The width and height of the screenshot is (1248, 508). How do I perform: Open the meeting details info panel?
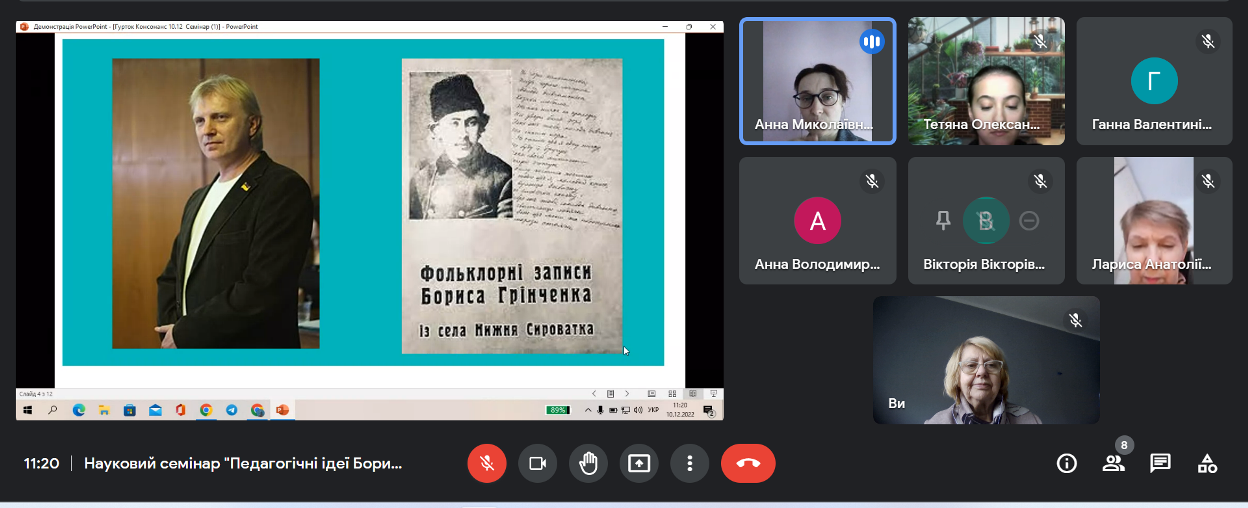coord(1067,463)
